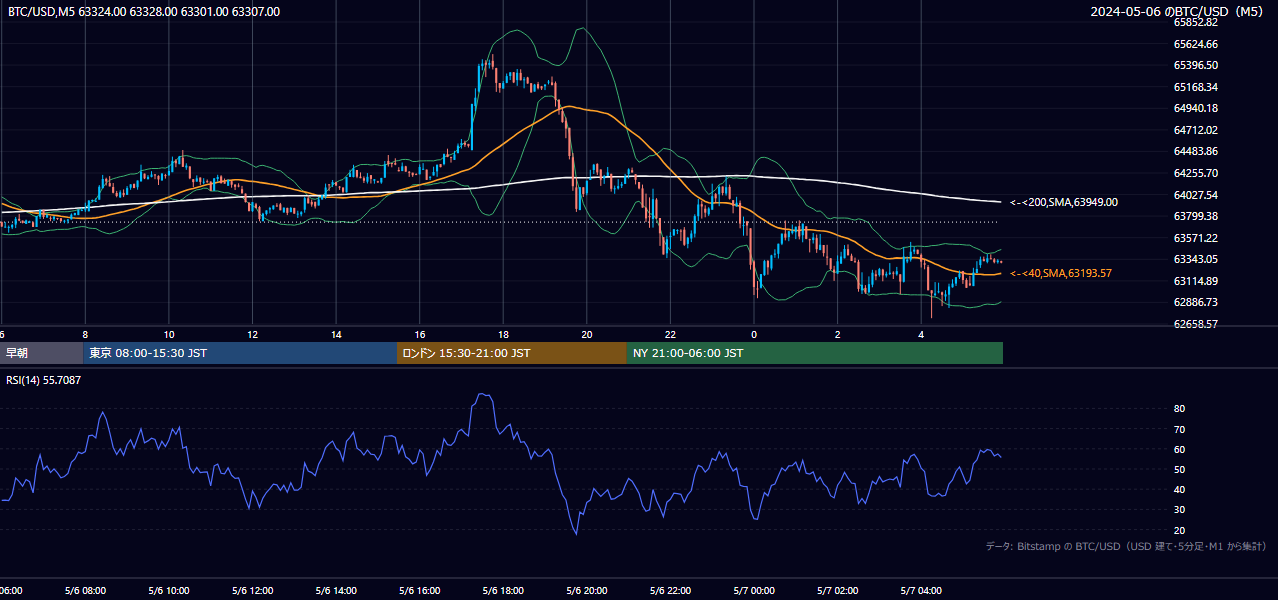Click the RSI(14) 55.7087 indicator label

coord(44,380)
